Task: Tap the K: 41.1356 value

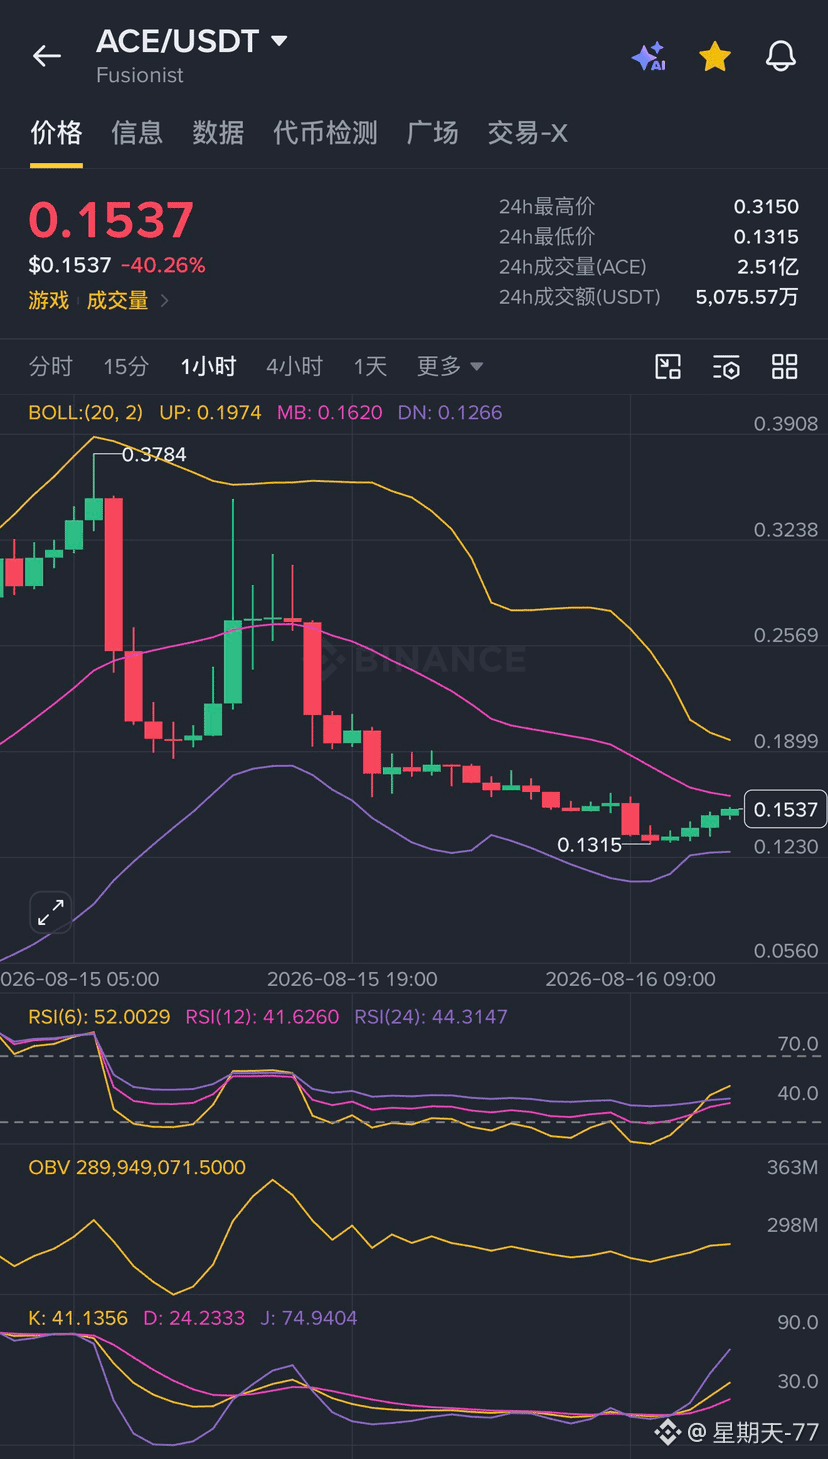Action: coord(78,1318)
